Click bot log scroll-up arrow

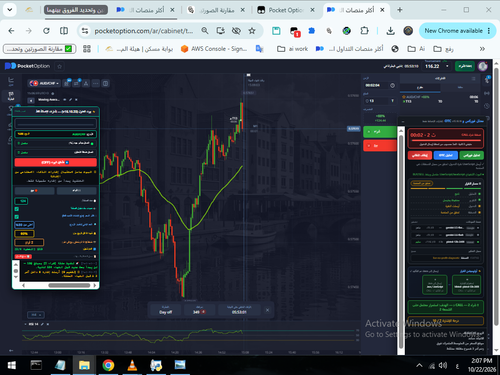click(x=16, y=265)
